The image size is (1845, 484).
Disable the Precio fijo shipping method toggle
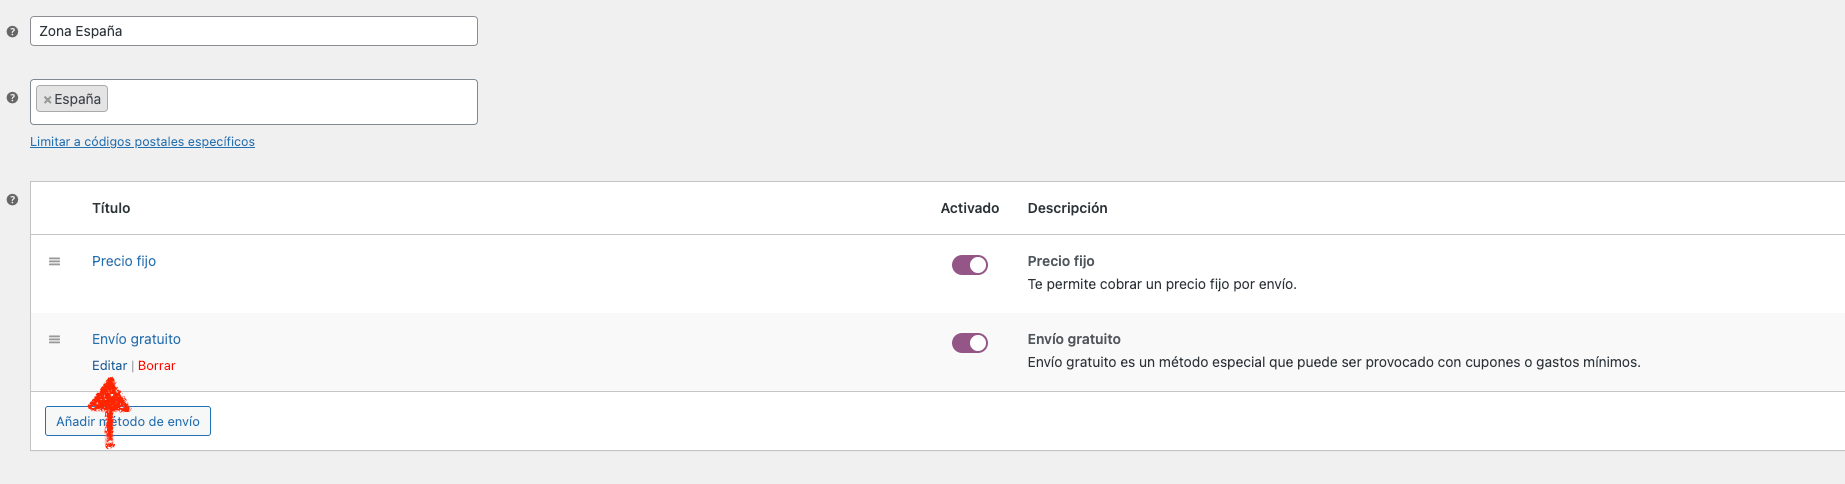tap(969, 265)
